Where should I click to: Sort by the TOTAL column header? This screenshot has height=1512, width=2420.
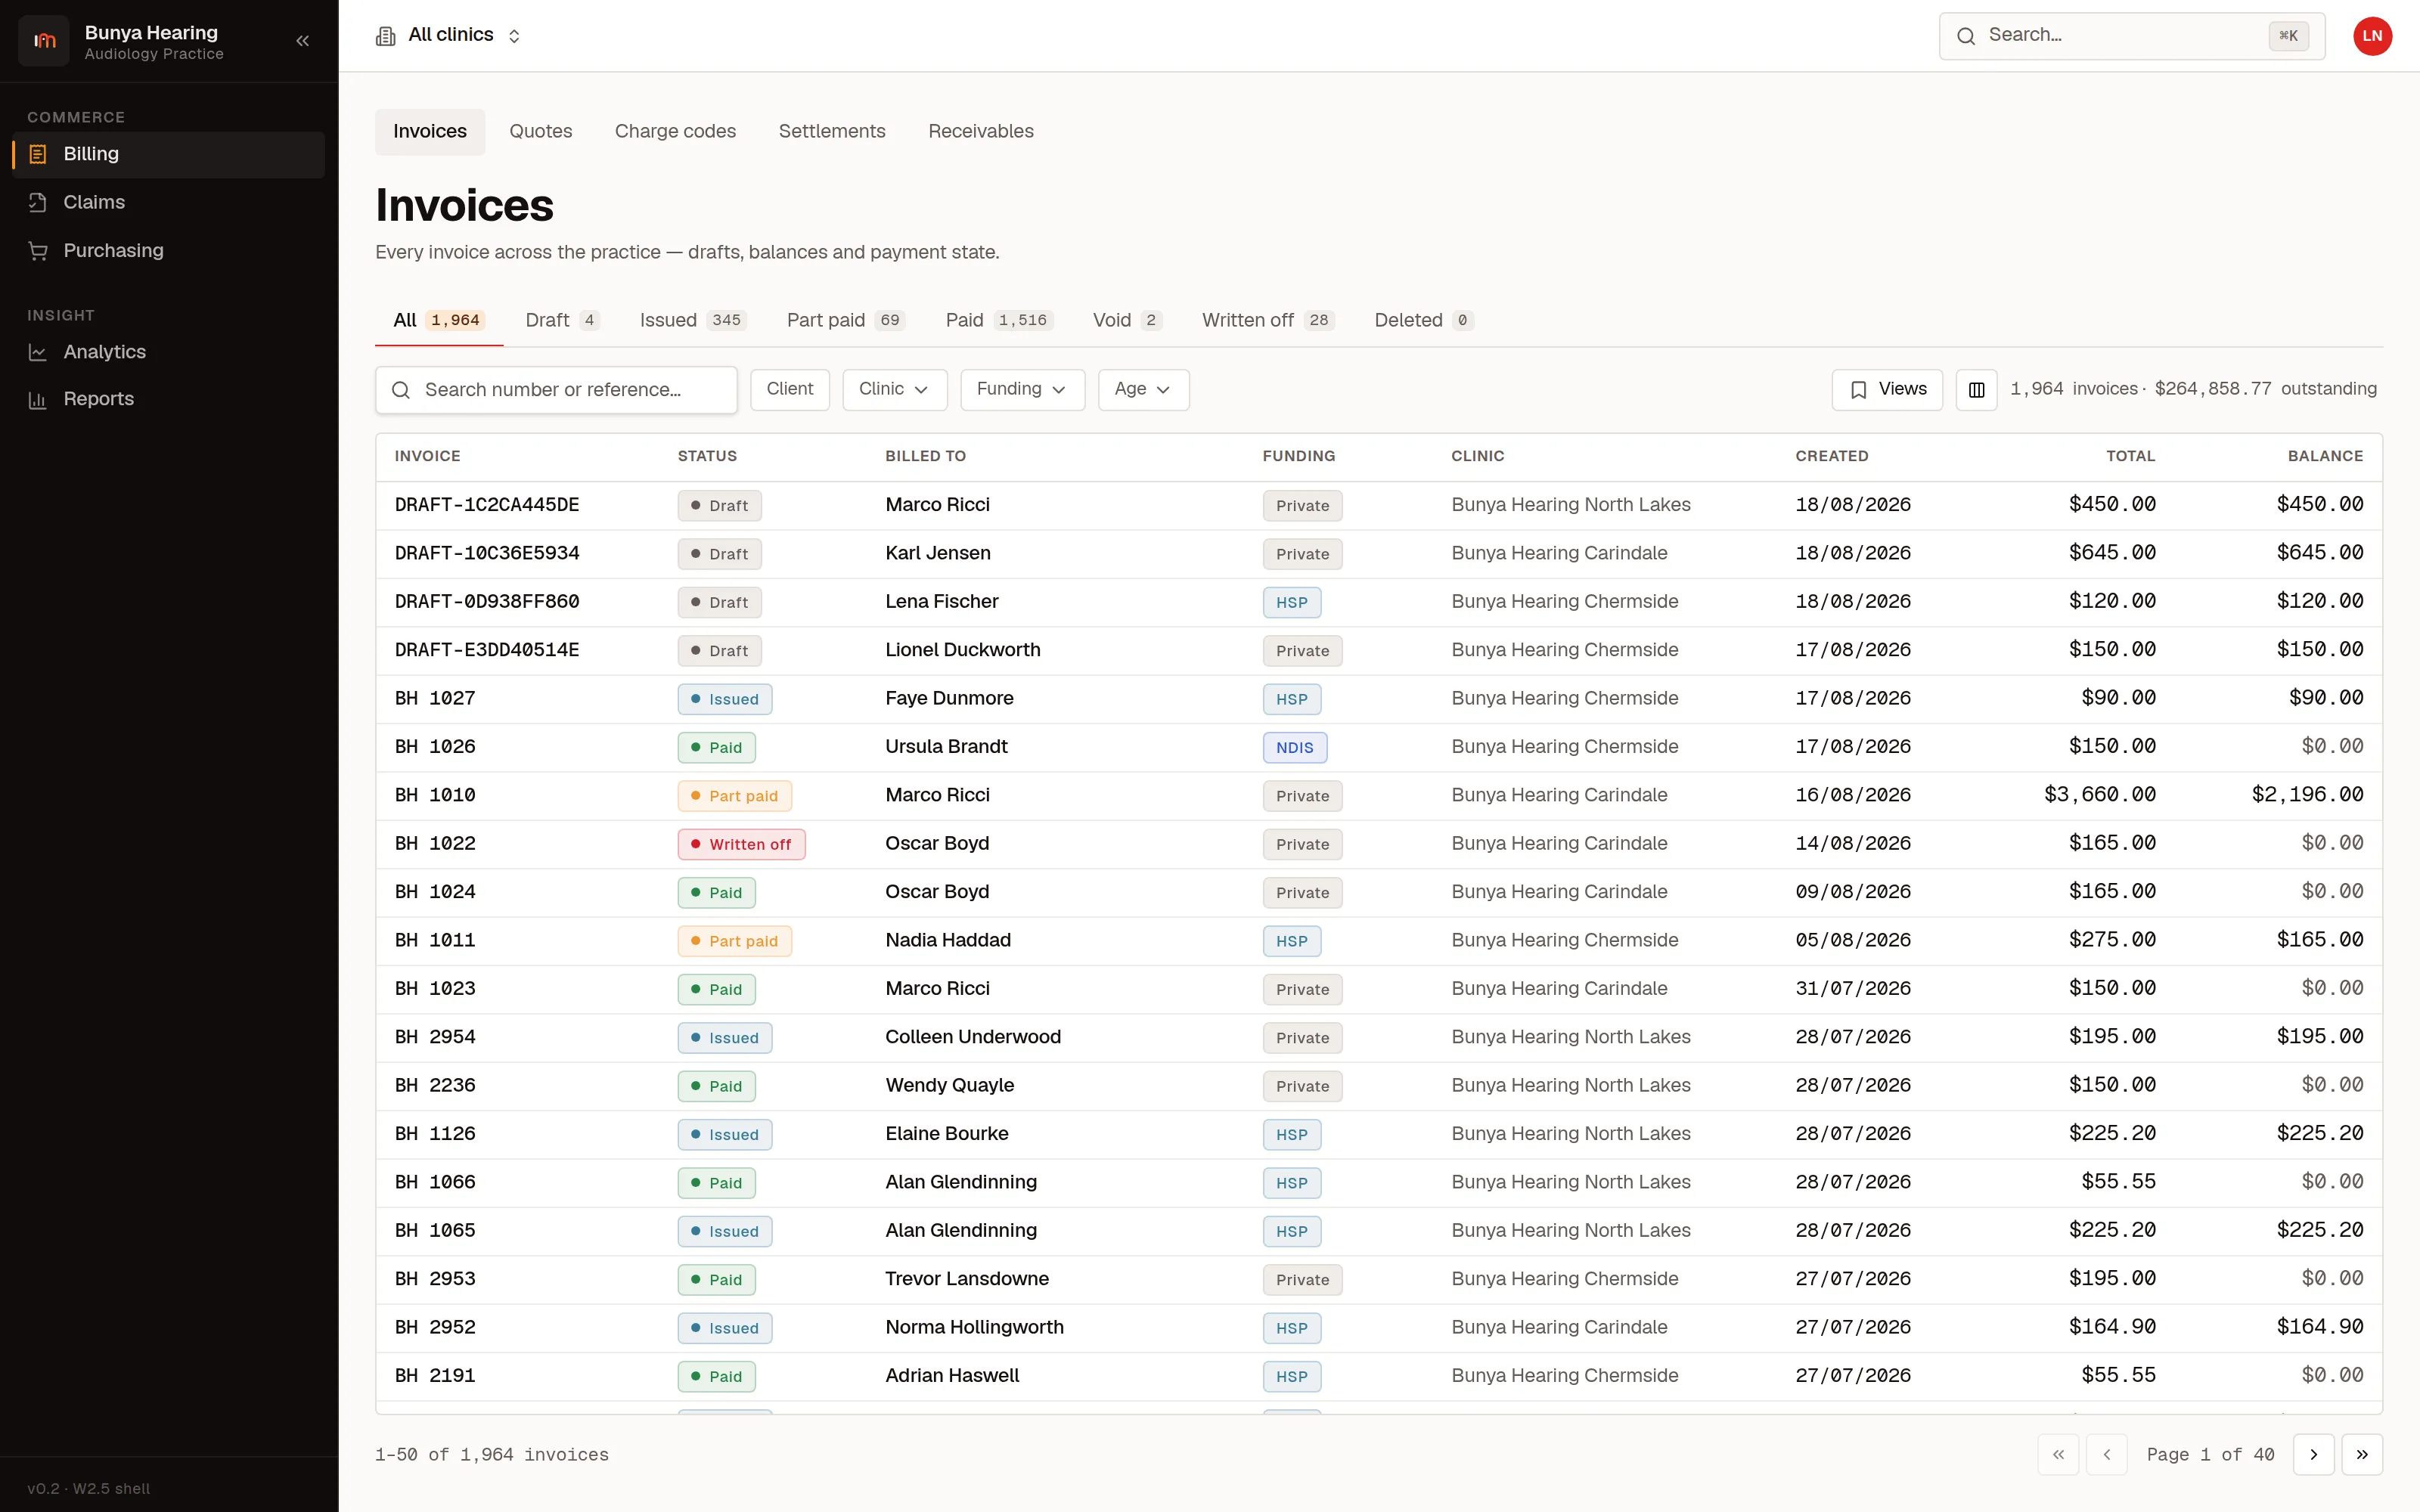(x=2130, y=456)
